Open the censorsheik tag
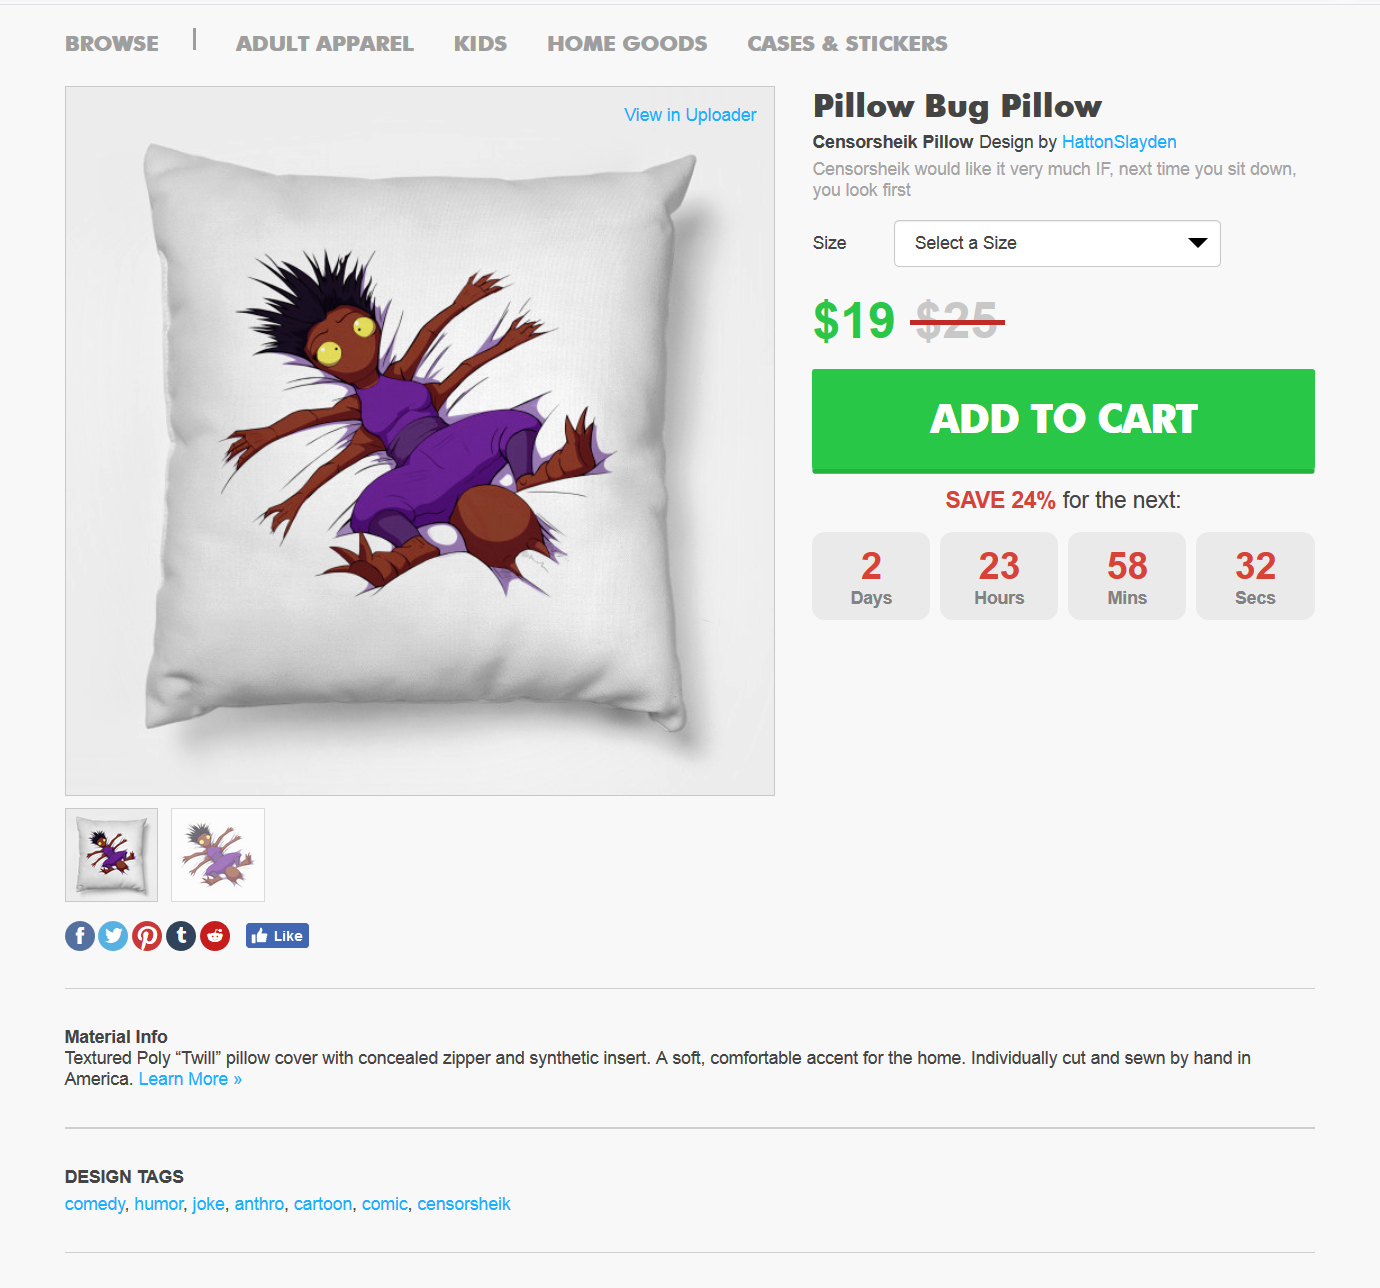The image size is (1380, 1288). 464,1204
